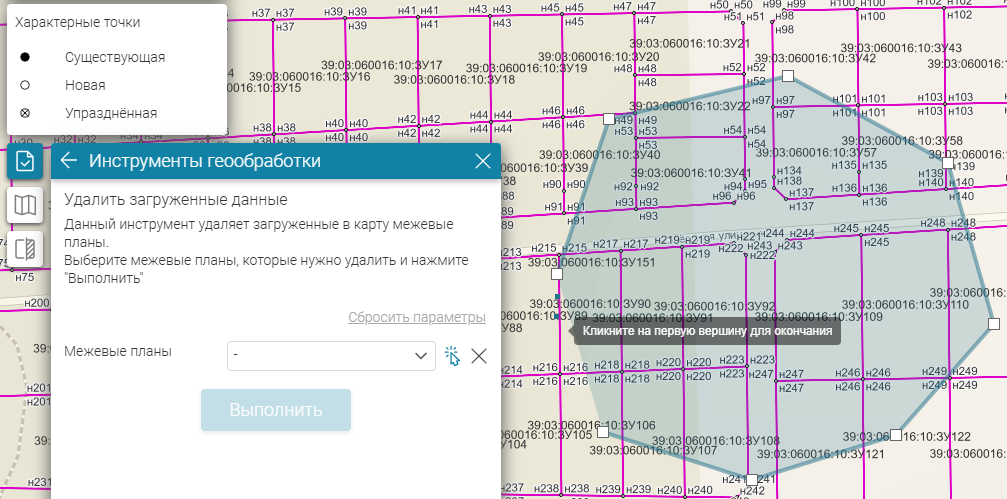Go back using the panel's arrow icon
Screen dimensions: 1007x499
[69, 161]
